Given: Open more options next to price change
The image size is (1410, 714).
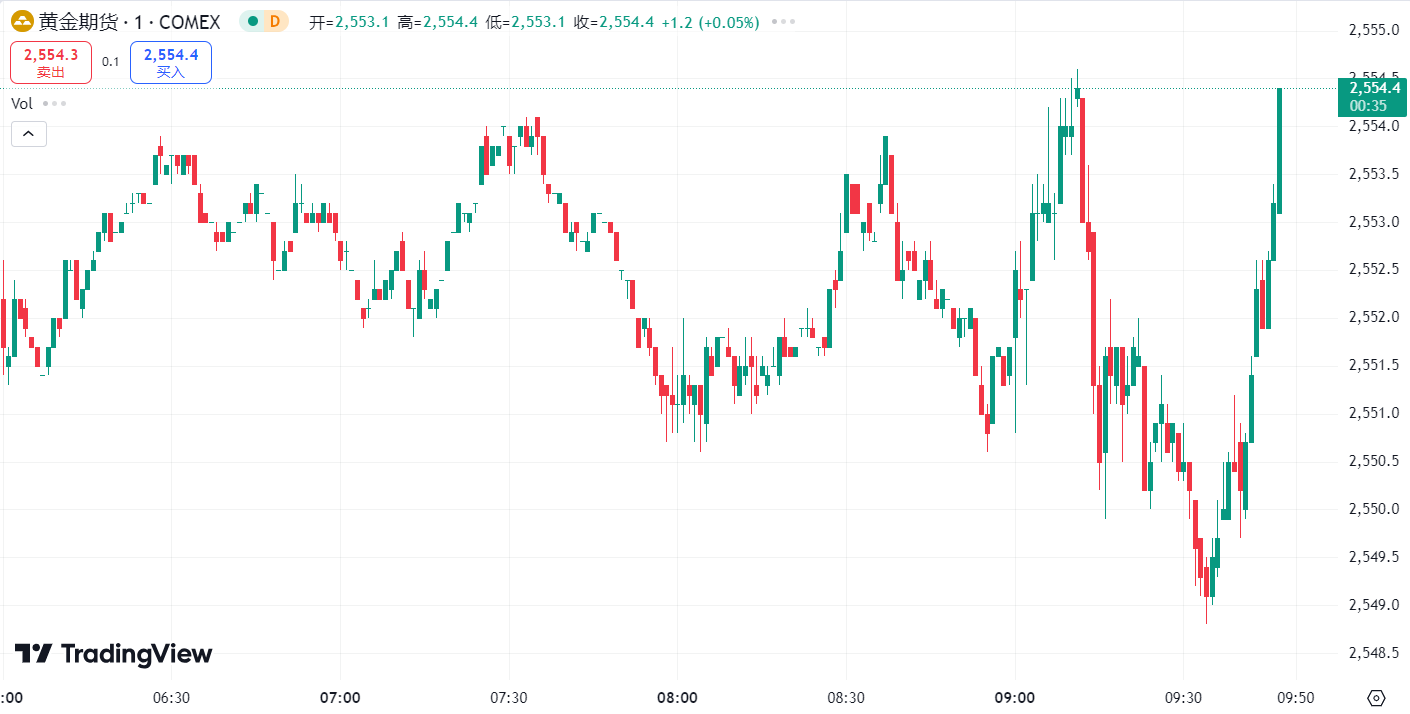Looking at the screenshot, I should click(785, 22).
